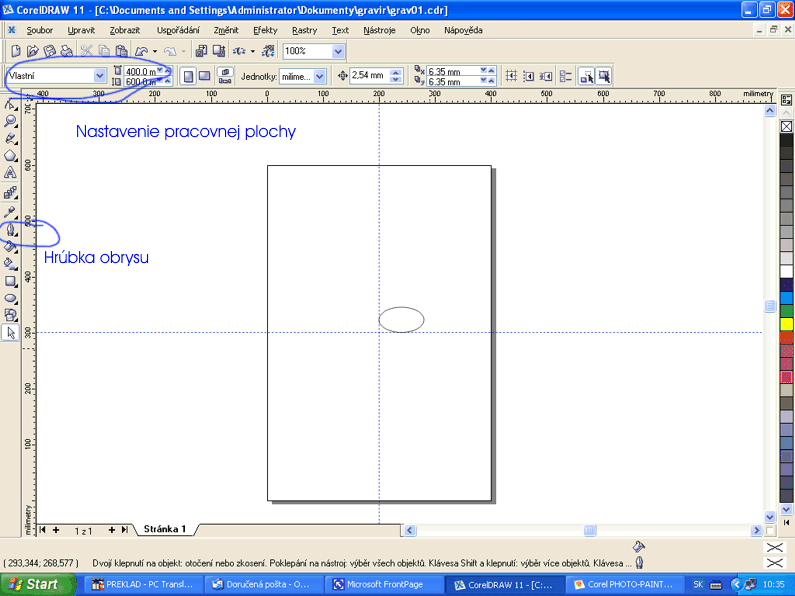Viewport: 795px width, 596px height.
Task: Open the Upravit menu
Action: [x=81, y=30]
